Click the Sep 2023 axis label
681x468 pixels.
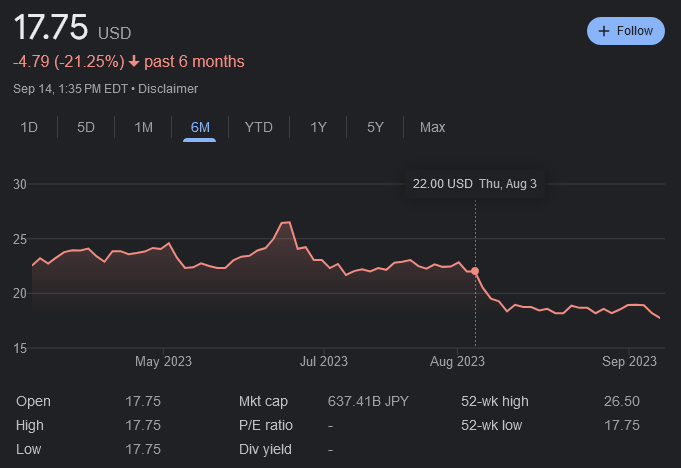pos(629,361)
